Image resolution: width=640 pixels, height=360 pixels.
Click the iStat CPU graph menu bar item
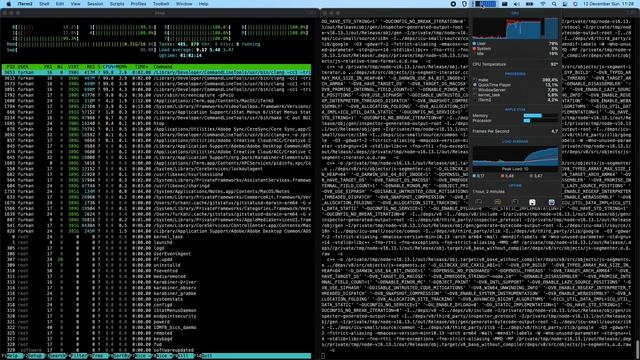pos(484,4)
